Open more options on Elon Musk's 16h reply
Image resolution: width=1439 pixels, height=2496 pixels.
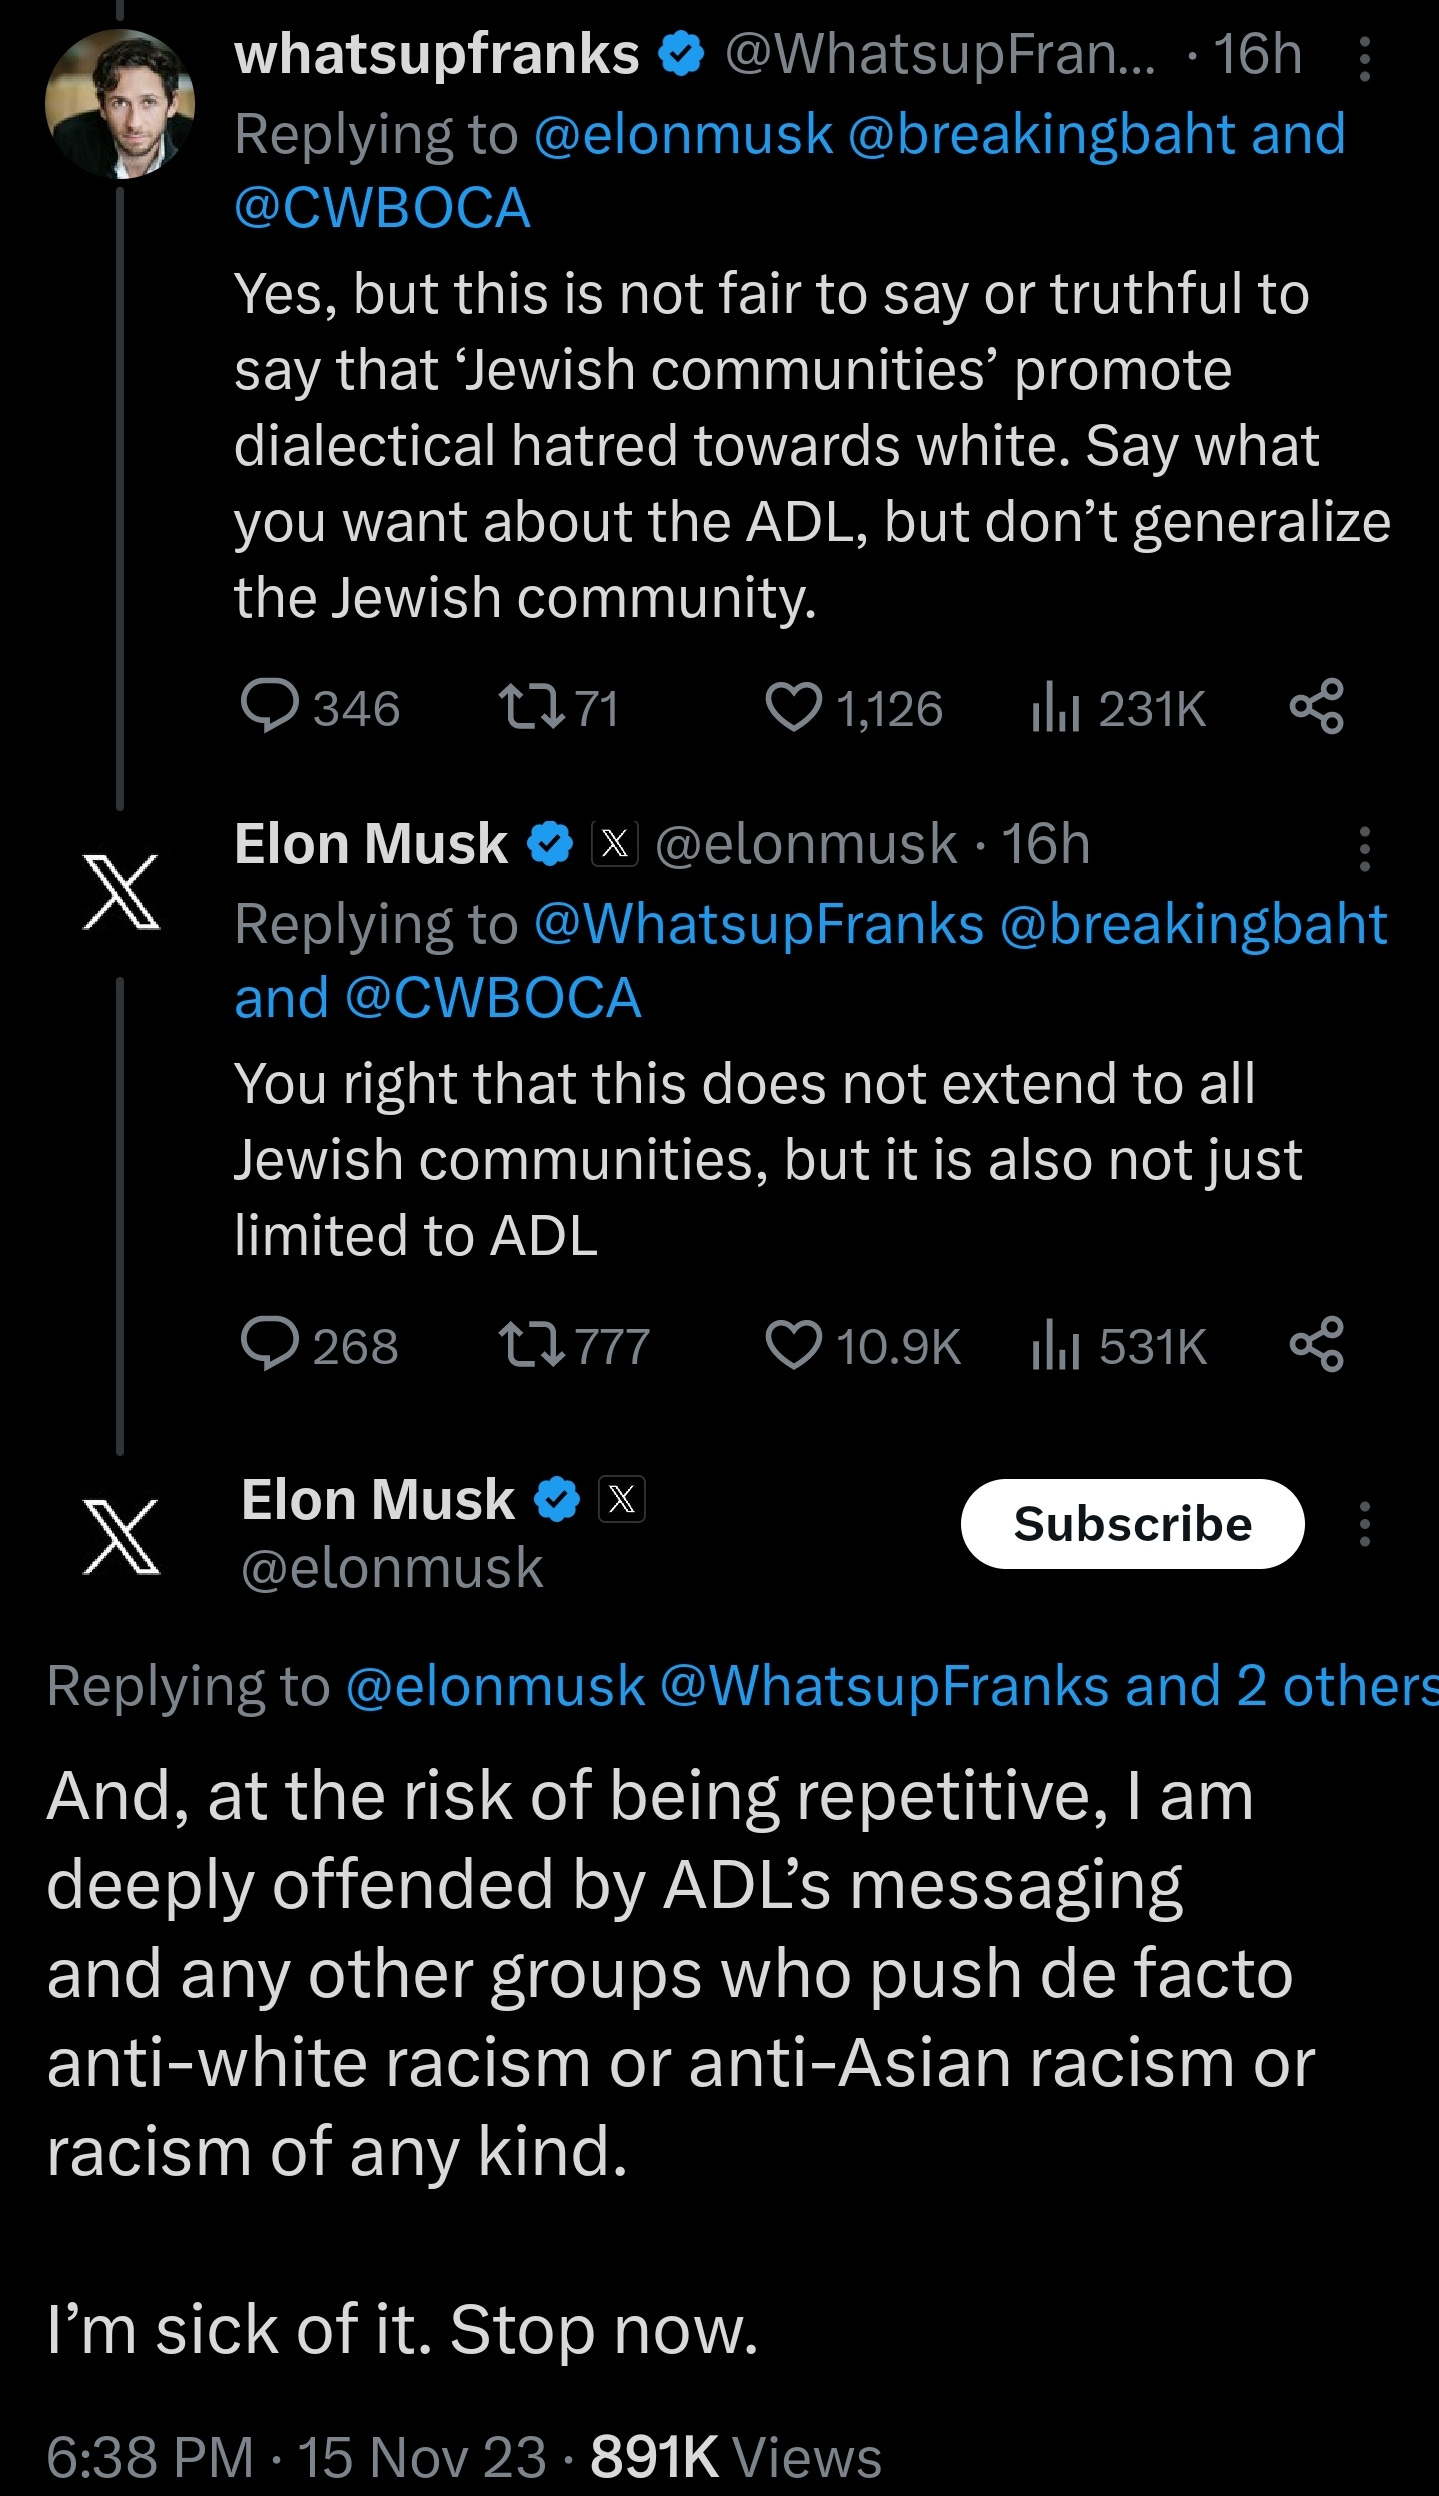[x=1364, y=849]
